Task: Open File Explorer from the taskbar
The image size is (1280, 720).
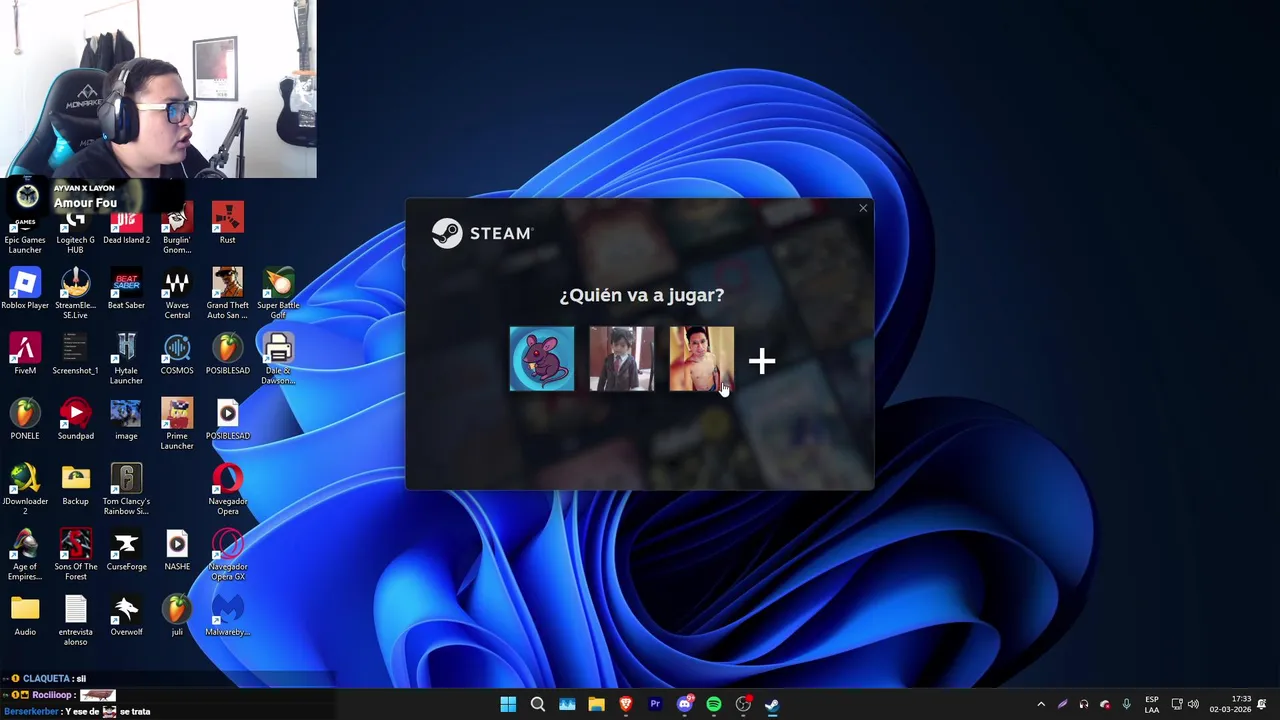Action: tap(596, 704)
